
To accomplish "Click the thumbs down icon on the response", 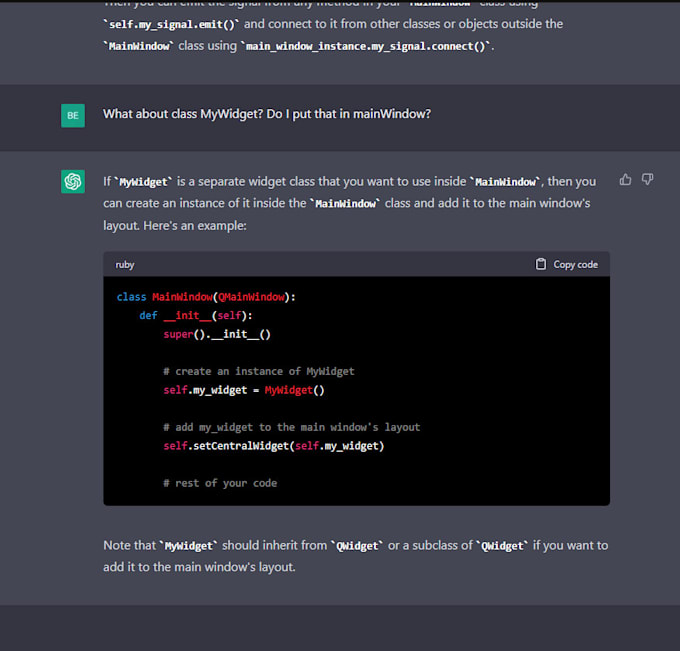I will click(647, 180).
